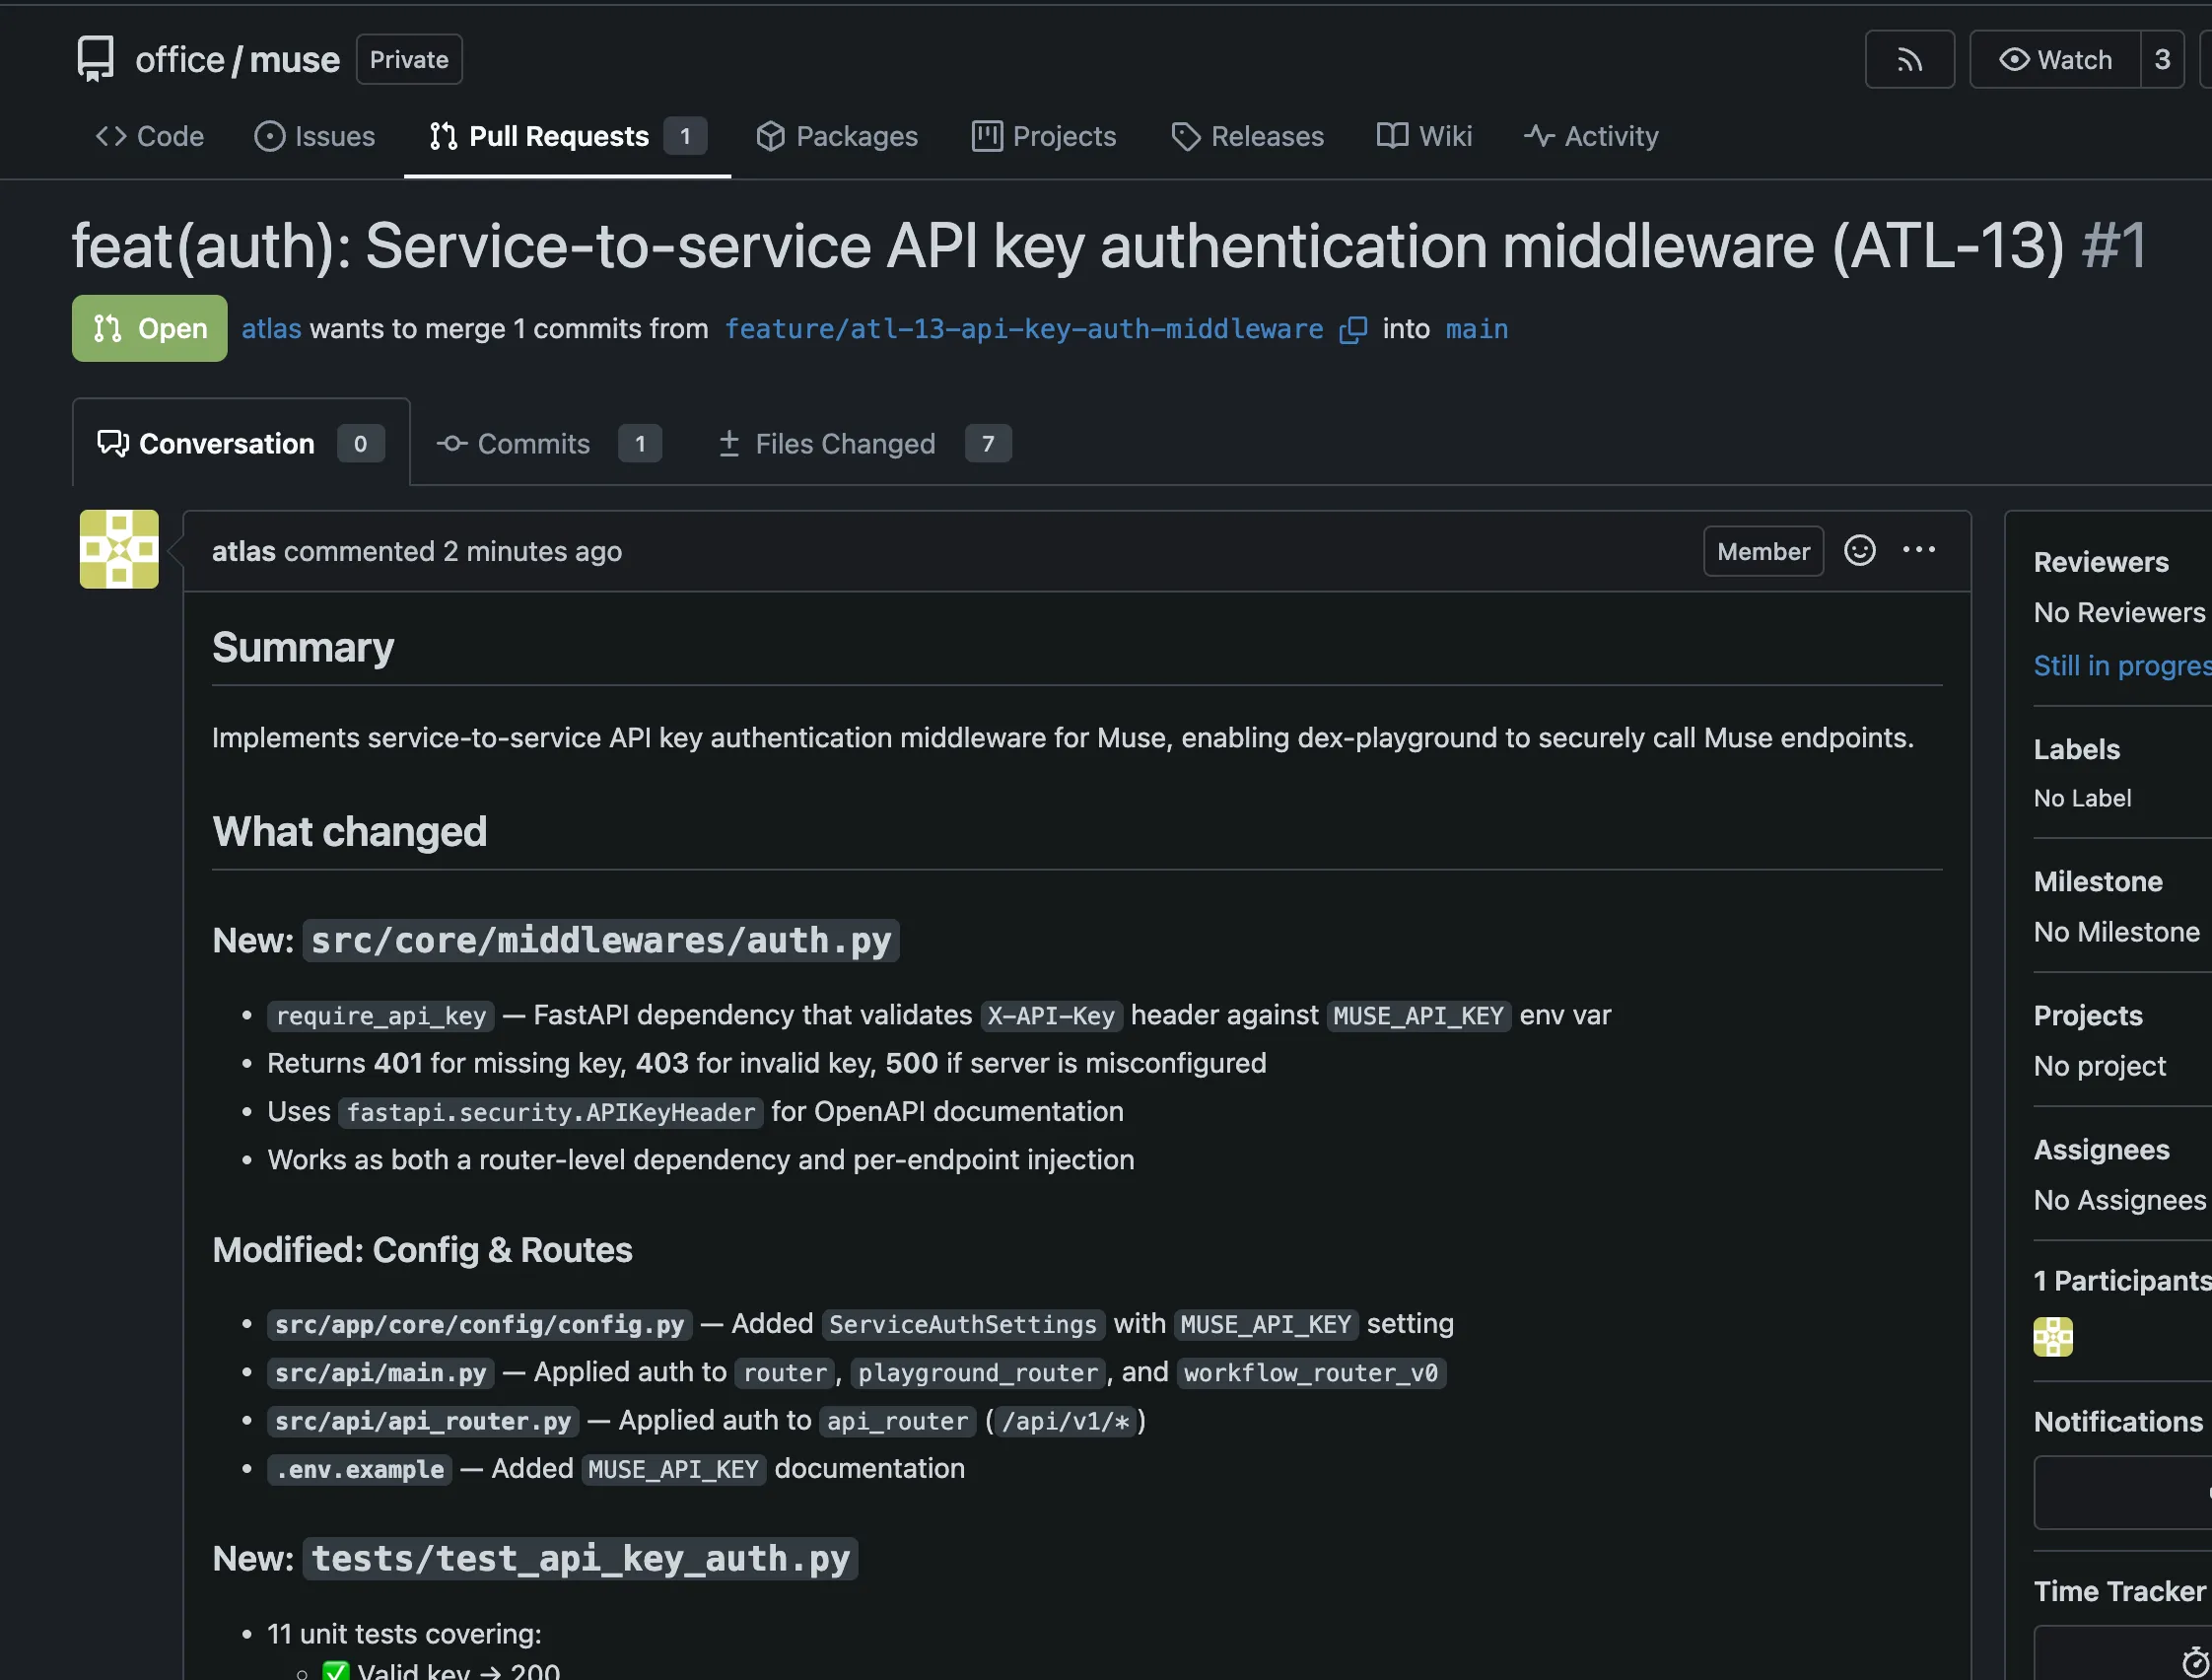Go to the Issues tab
The image size is (2212, 1680).
point(316,136)
